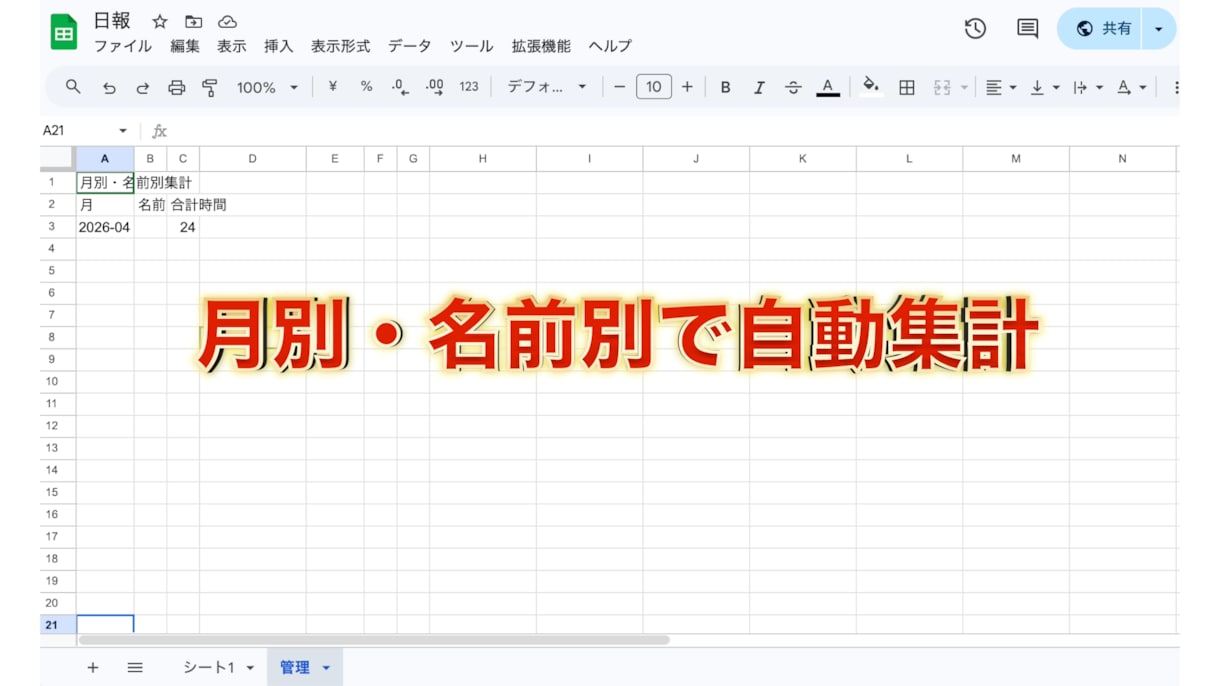
Task: Decrease font size with minus button
Action: tap(619, 87)
